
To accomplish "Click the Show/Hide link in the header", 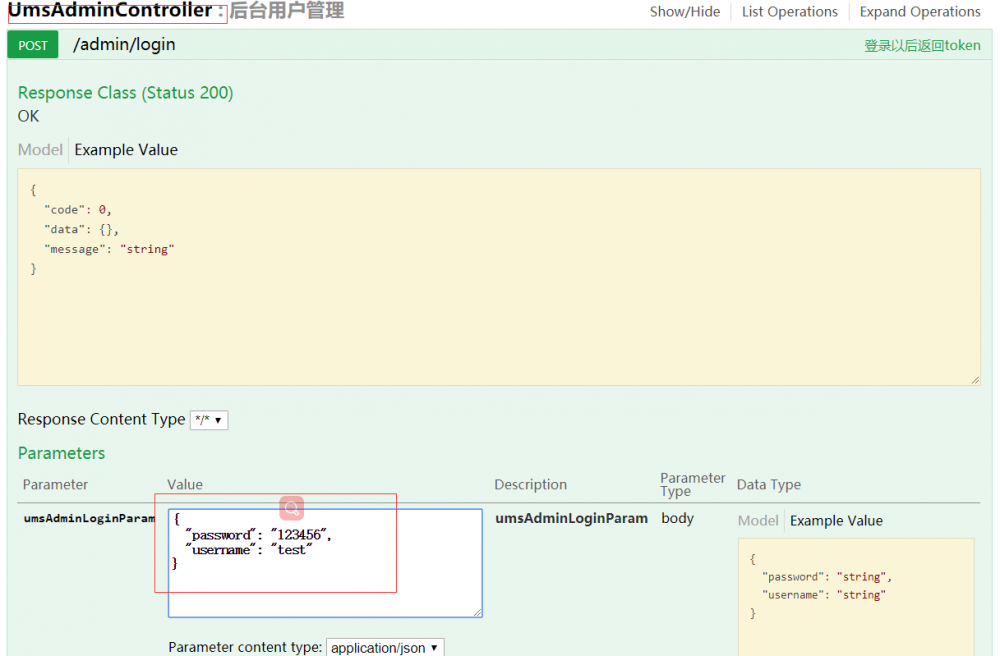I will 685,11.
